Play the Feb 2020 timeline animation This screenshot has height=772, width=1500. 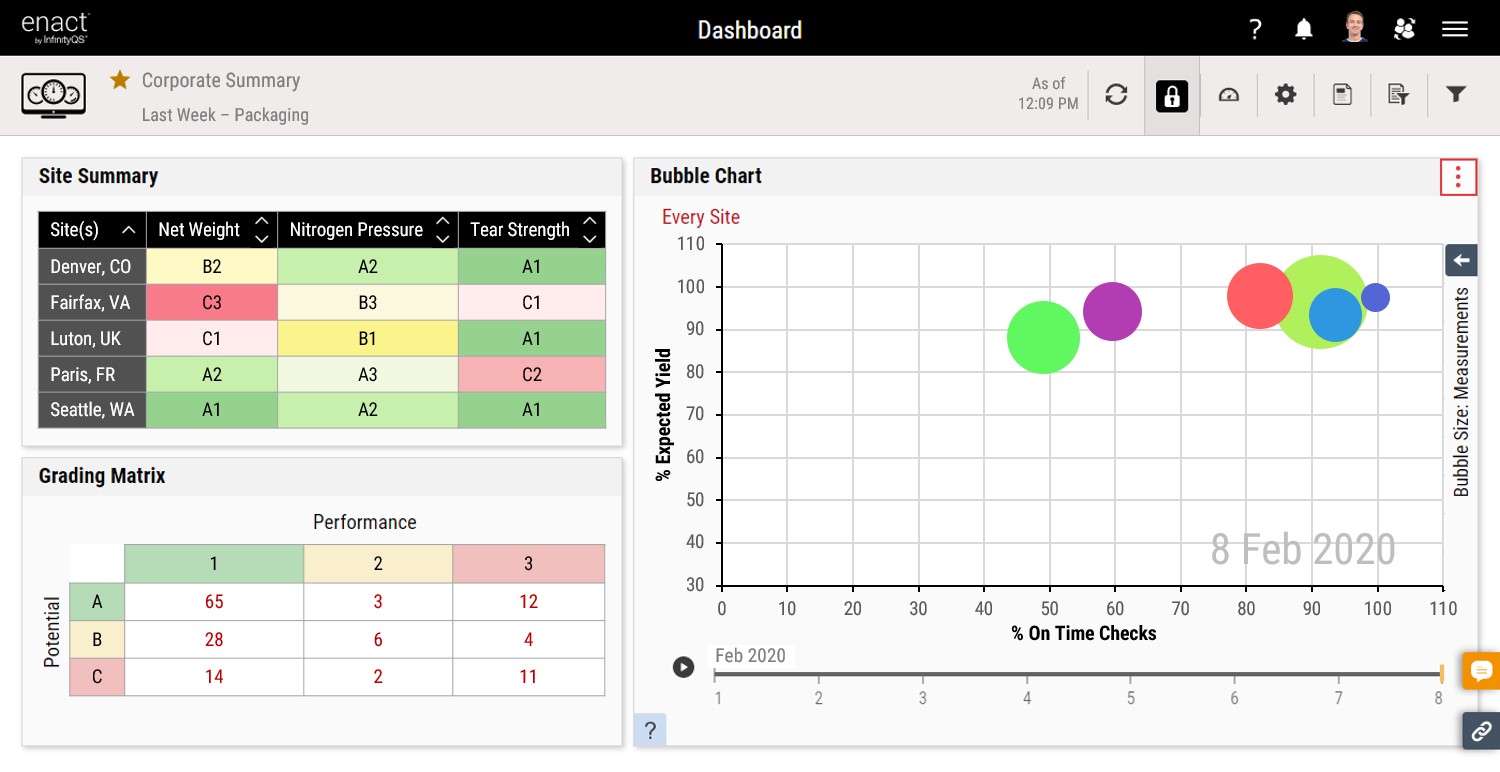point(683,667)
